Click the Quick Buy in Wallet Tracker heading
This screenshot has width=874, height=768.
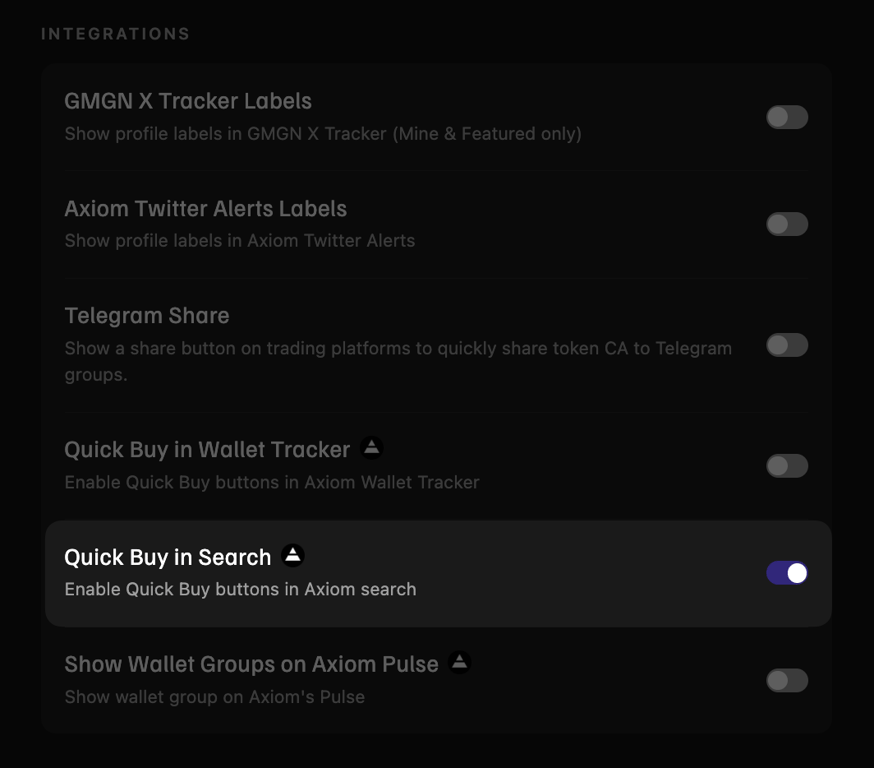(207, 450)
